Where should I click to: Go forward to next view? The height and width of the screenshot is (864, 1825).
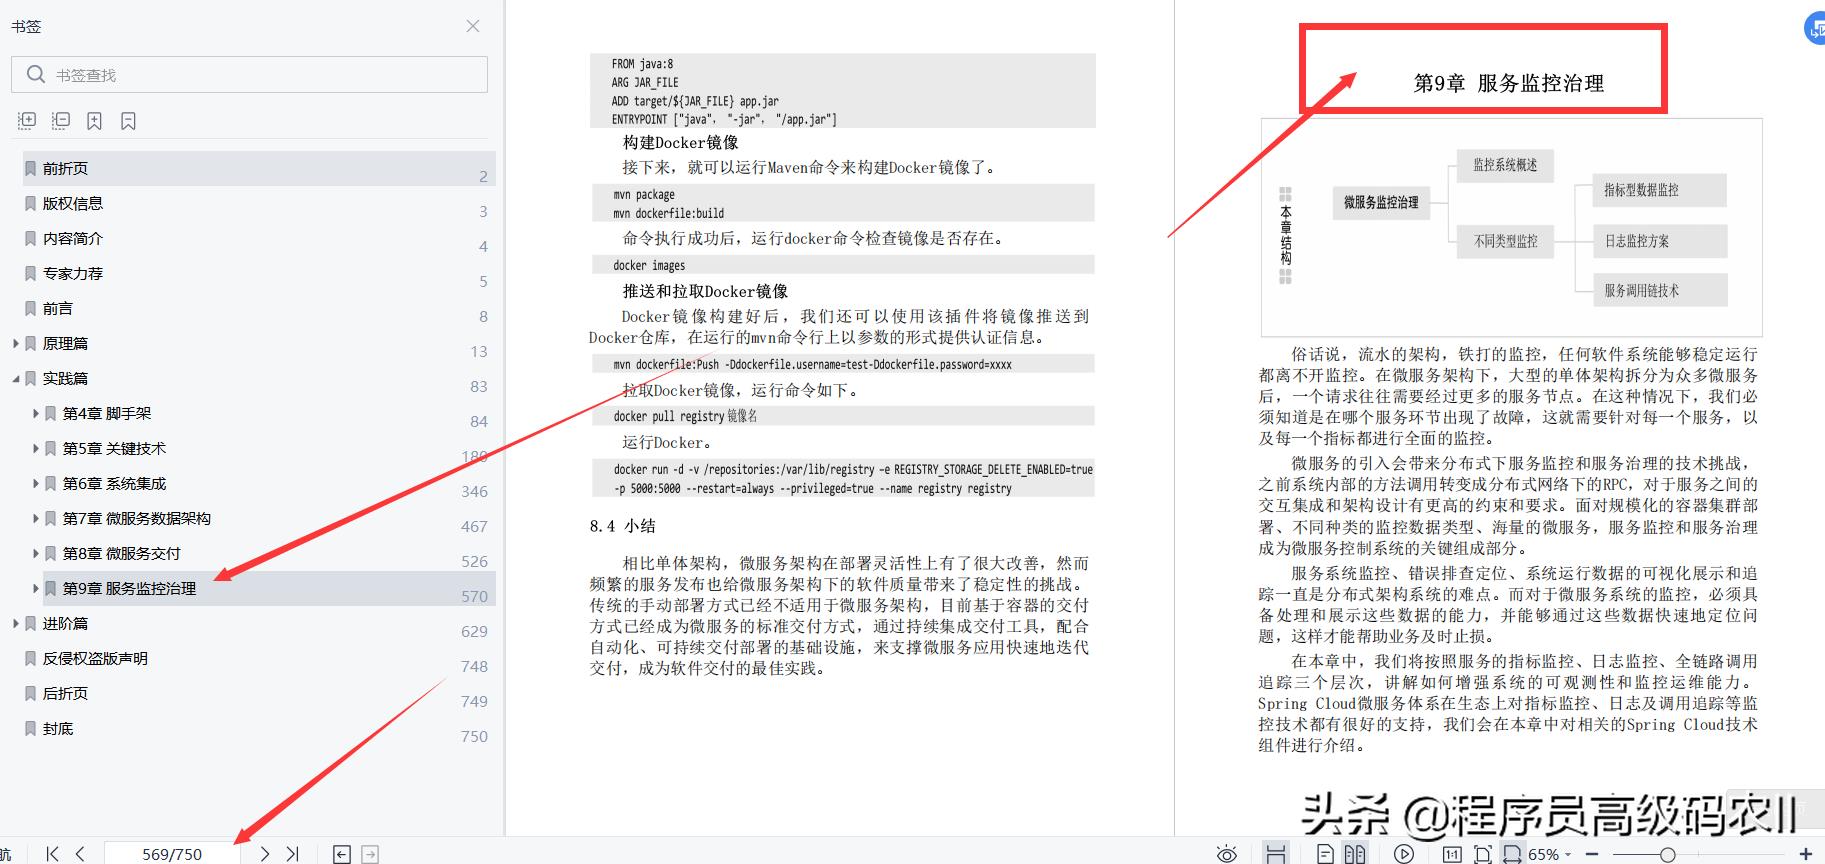click(x=370, y=854)
